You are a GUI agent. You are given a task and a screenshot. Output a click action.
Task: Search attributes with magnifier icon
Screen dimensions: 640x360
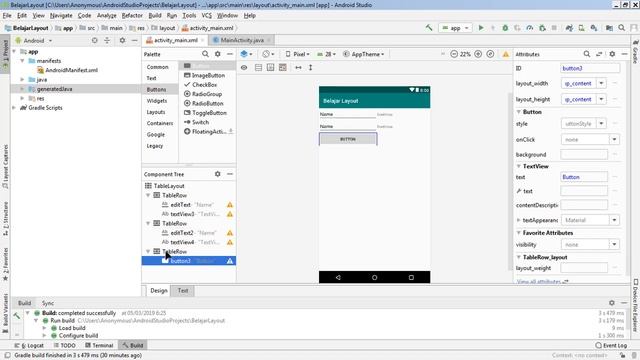click(587, 54)
